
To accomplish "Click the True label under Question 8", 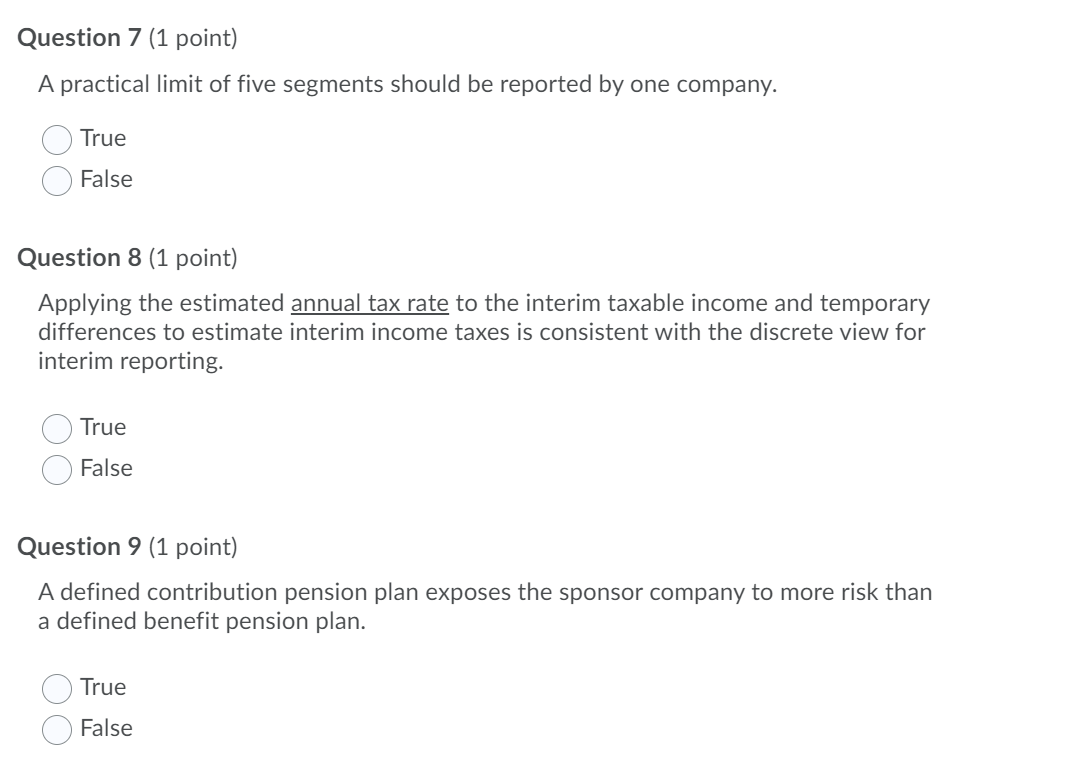I will (x=103, y=427).
